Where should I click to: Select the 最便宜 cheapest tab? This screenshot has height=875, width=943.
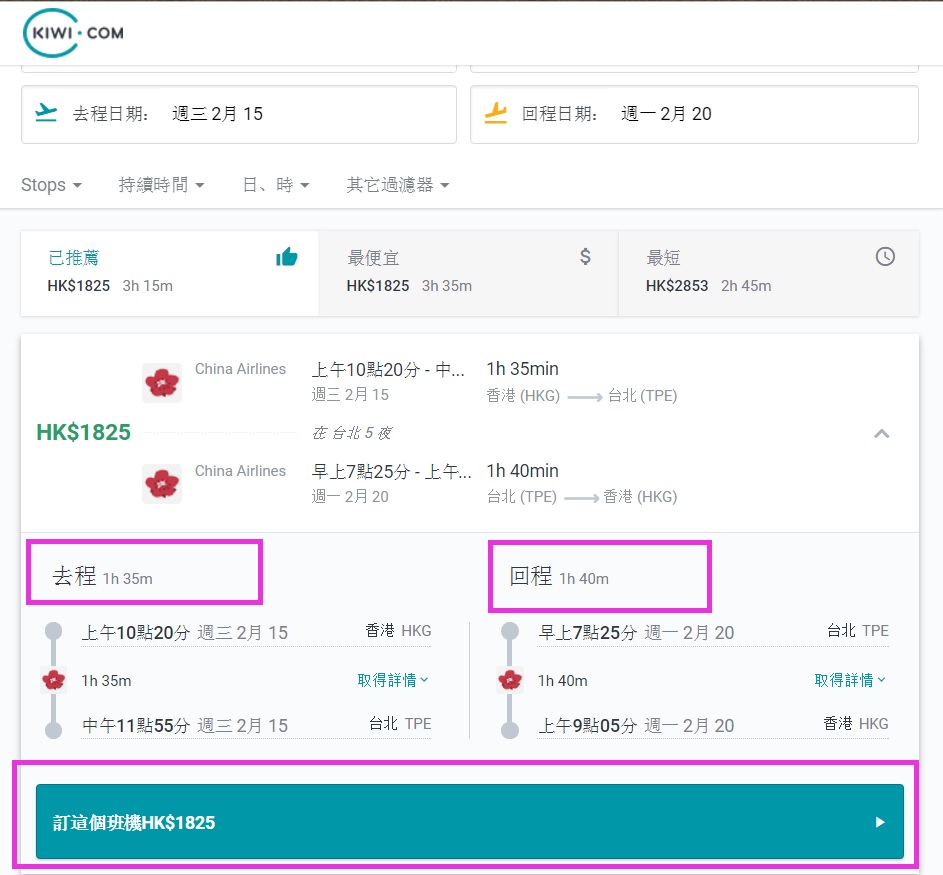pos(468,273)
